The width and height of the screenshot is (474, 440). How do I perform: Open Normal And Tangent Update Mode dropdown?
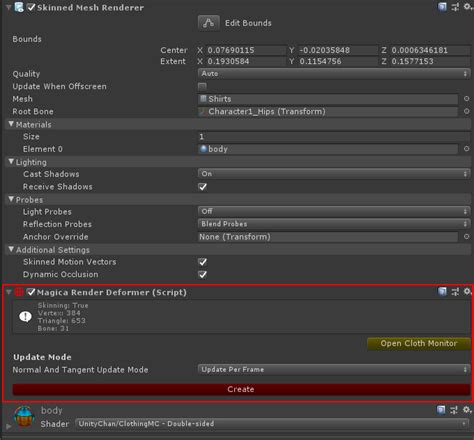click(334, 370)
